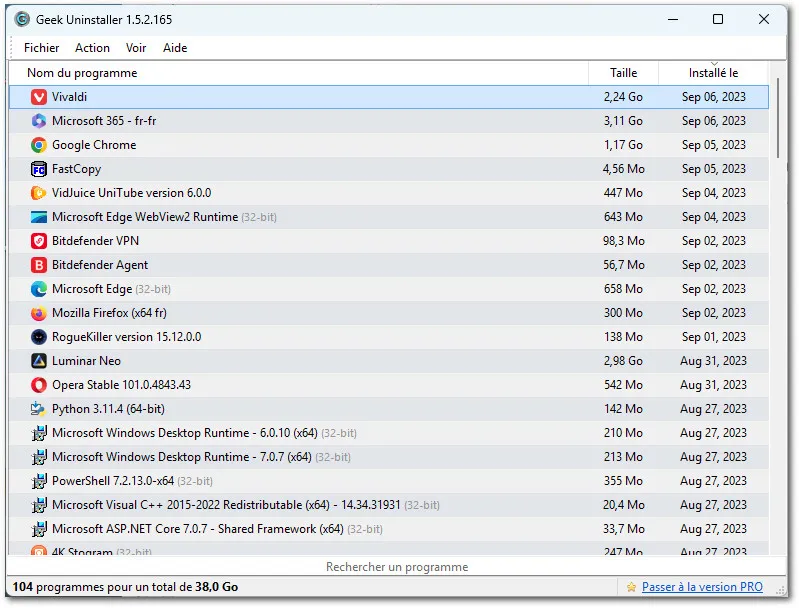
Task: Open the Voir menu
Action: pos(136,48)
